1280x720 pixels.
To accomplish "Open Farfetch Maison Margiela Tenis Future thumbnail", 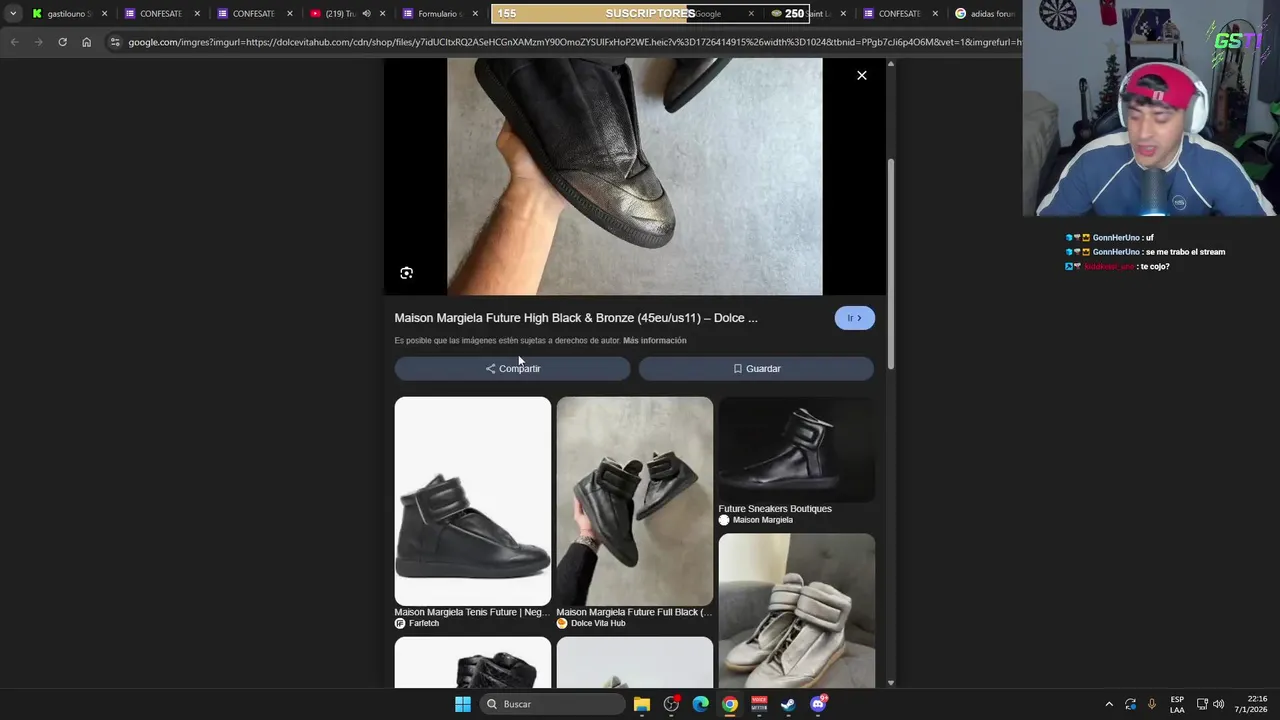I will tap(472, 501).
